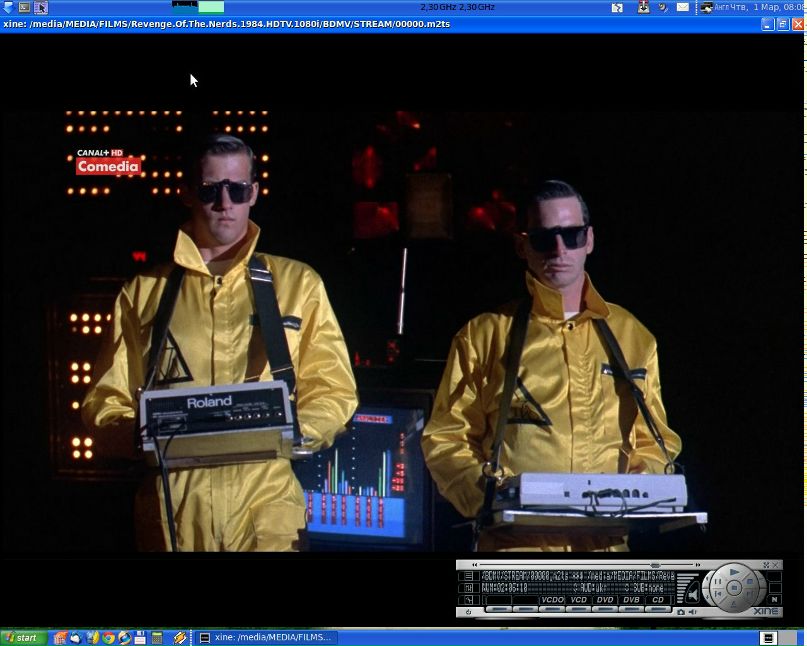Open the calculator icon in taskbar
The width and height of the screenshot is (807, 646).
[156, 638]
